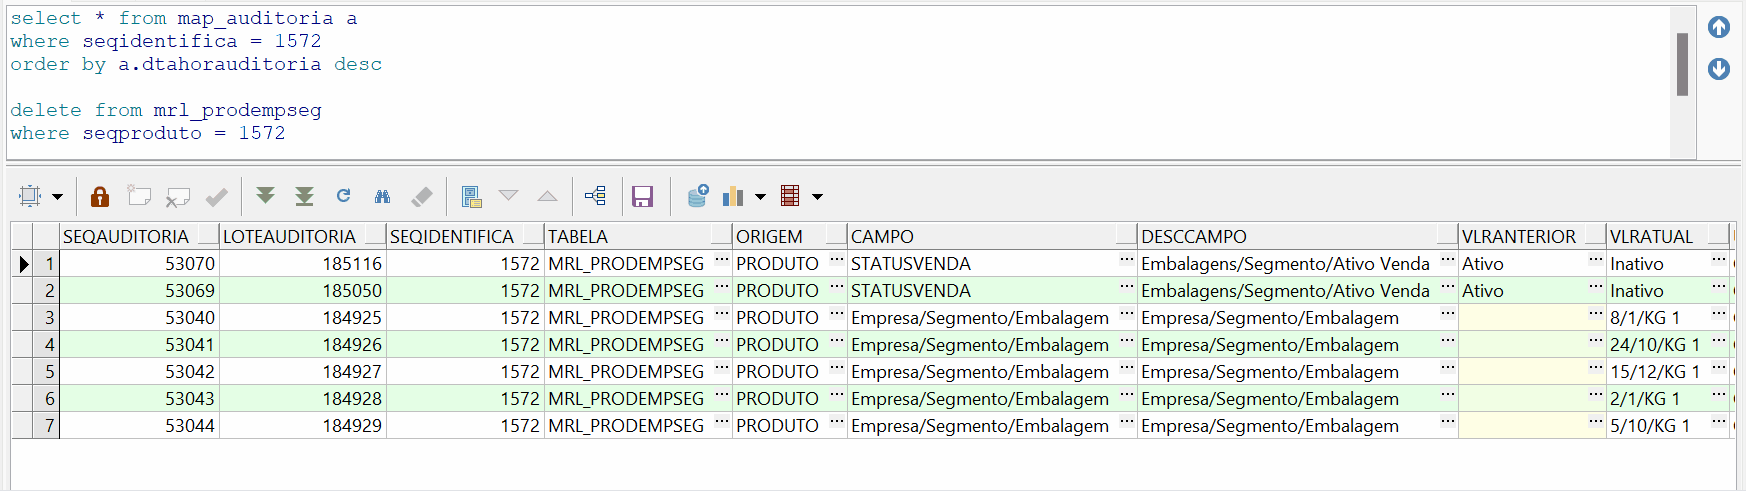The image size is (1746, 491).
Task: Click the export query results database icon
Action: tap(697, 196)
